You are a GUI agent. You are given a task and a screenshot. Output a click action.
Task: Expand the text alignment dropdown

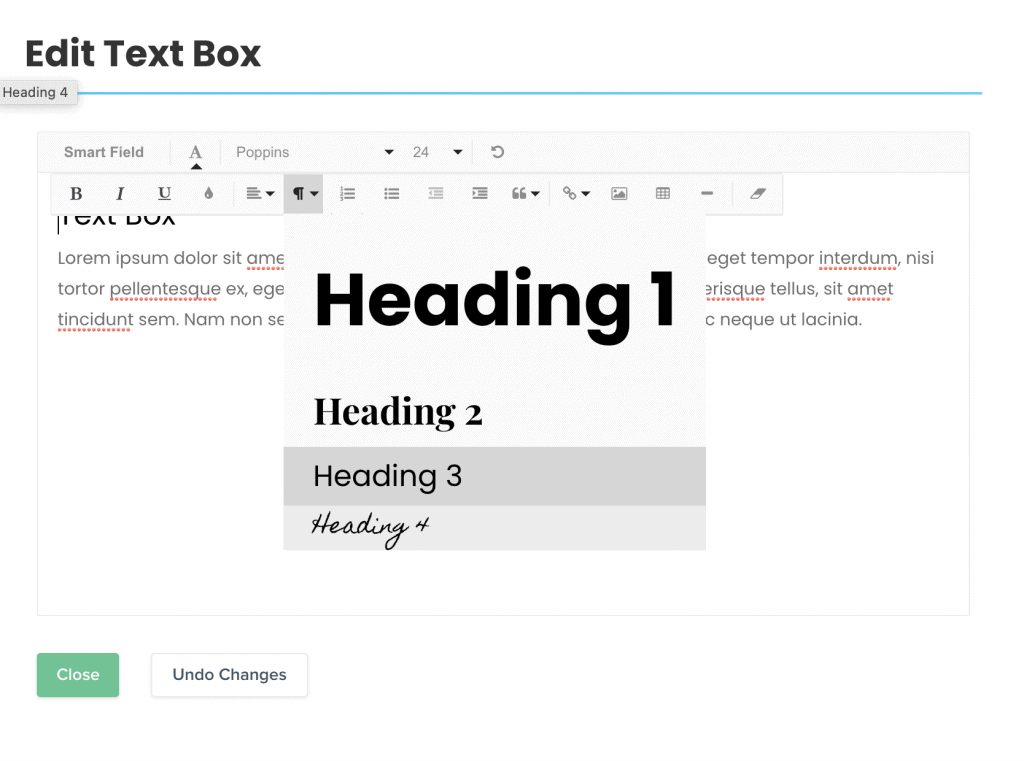tap(260, 194)
